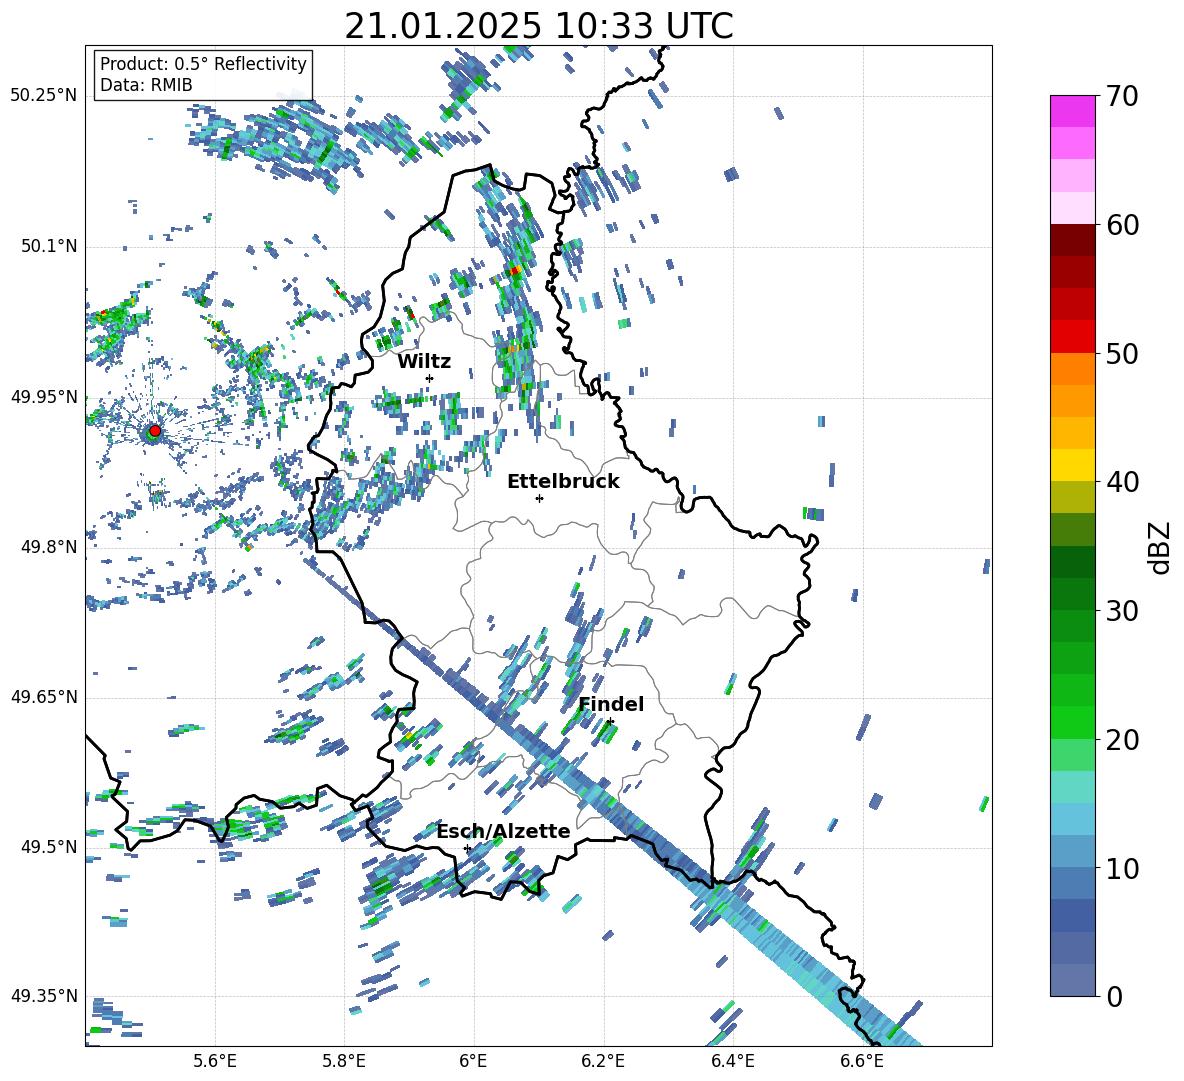Click the 49.8°N latitude label
The height and width of the screenshot is (1081, 1184).
[x=48, y=547]
